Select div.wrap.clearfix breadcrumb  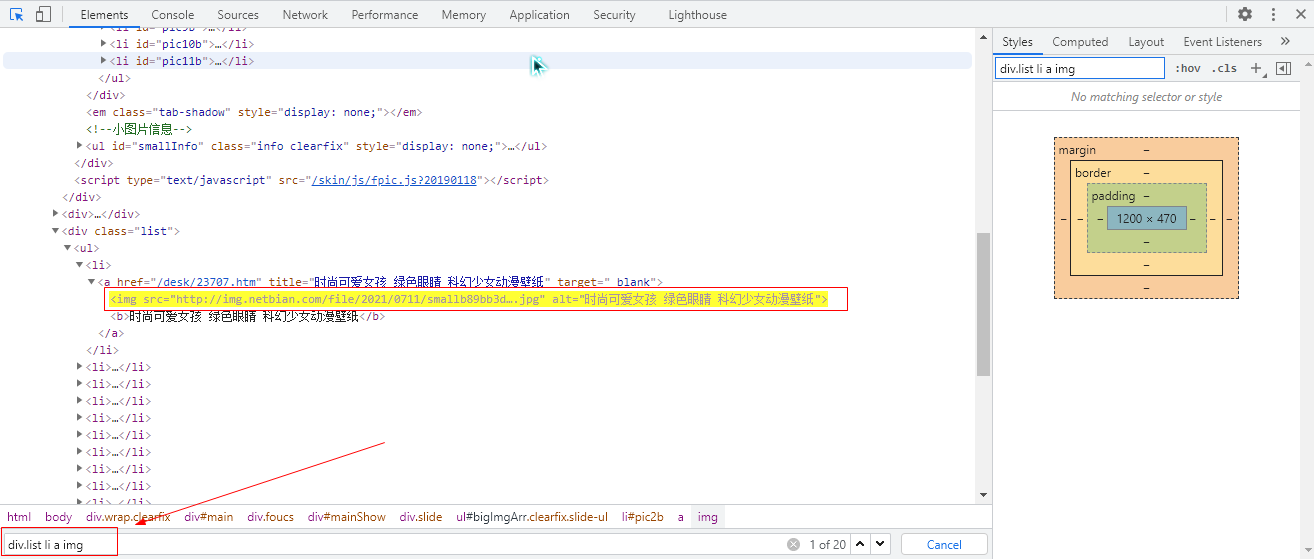128,517
